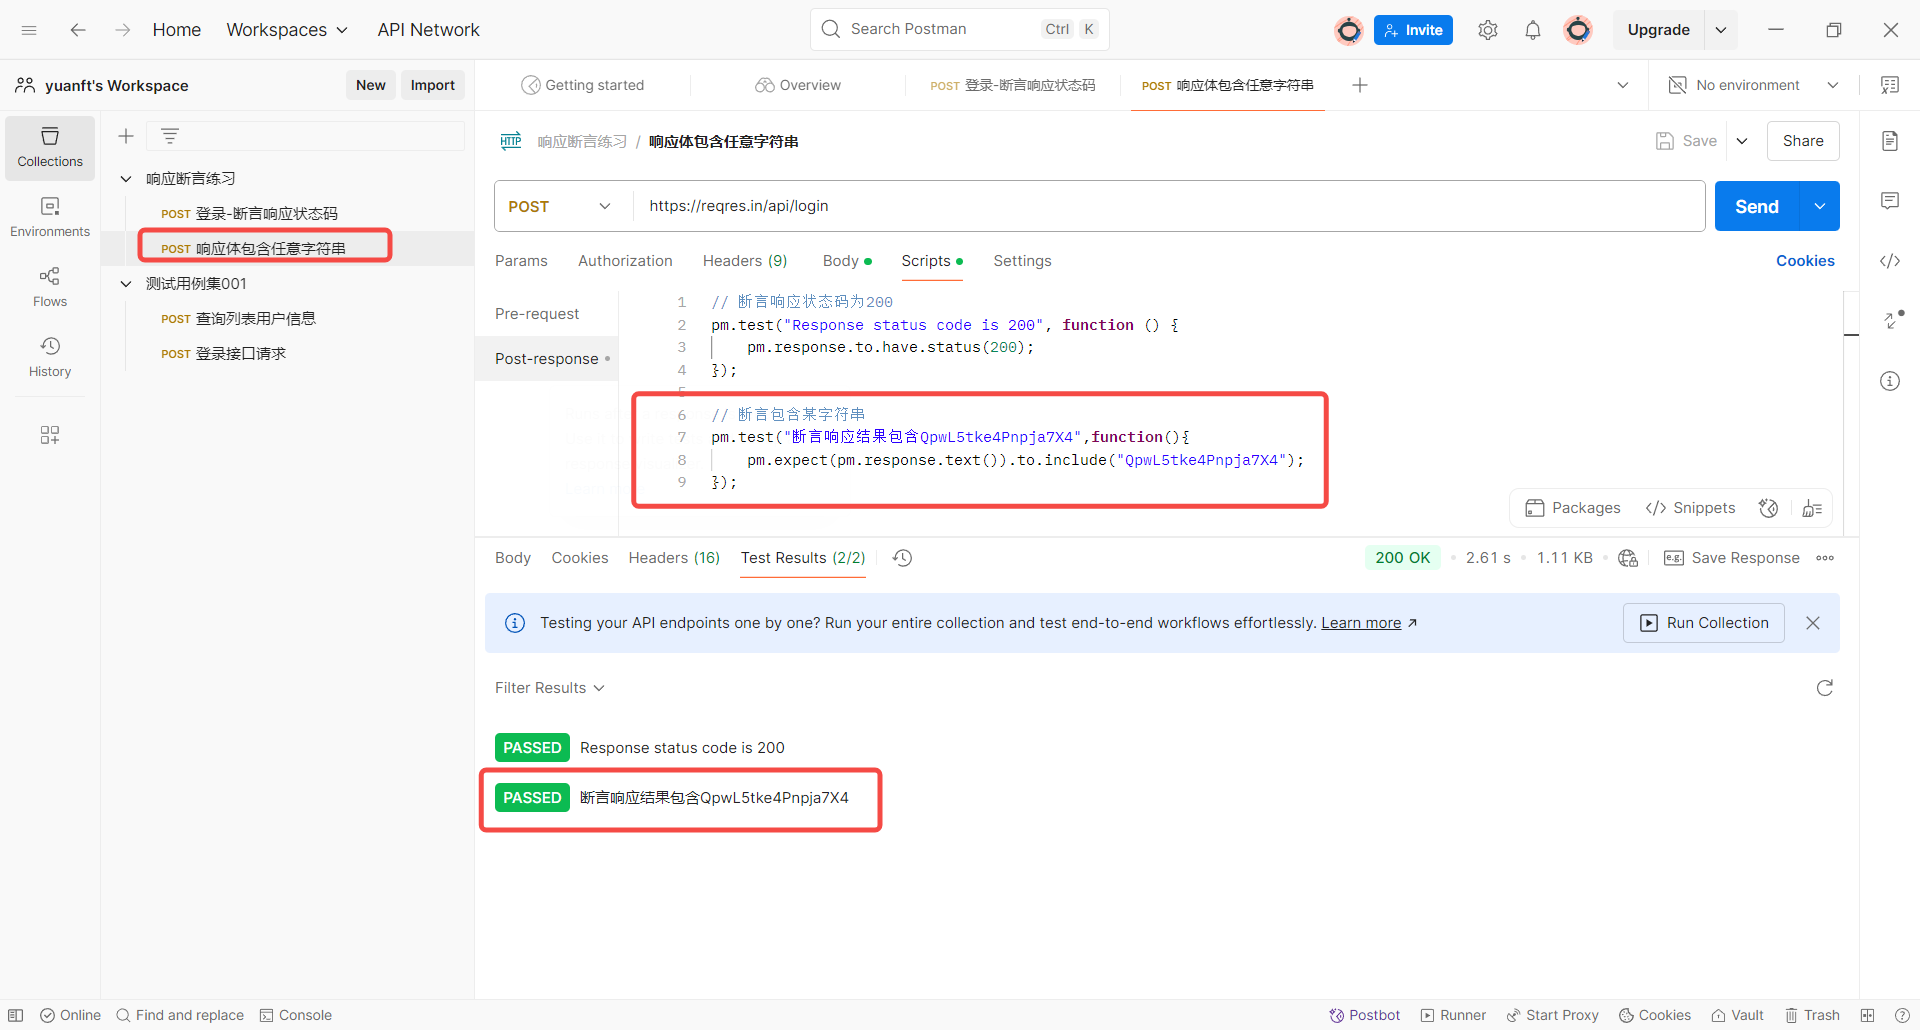Screen dimensions: 1920x1030
Task: Click the Run Collection button
Action: [x=1704, y=623]
